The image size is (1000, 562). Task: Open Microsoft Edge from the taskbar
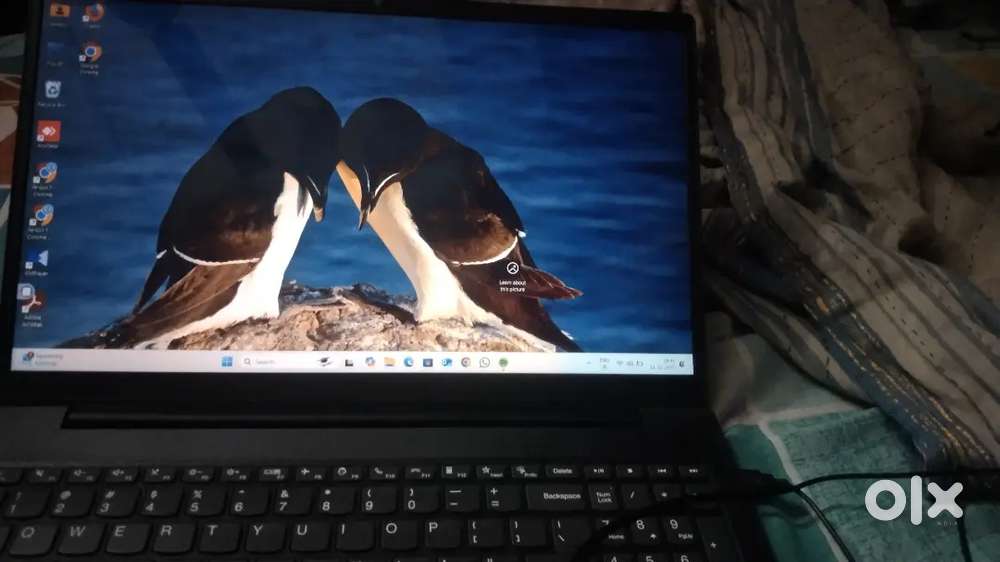[408, 362]
